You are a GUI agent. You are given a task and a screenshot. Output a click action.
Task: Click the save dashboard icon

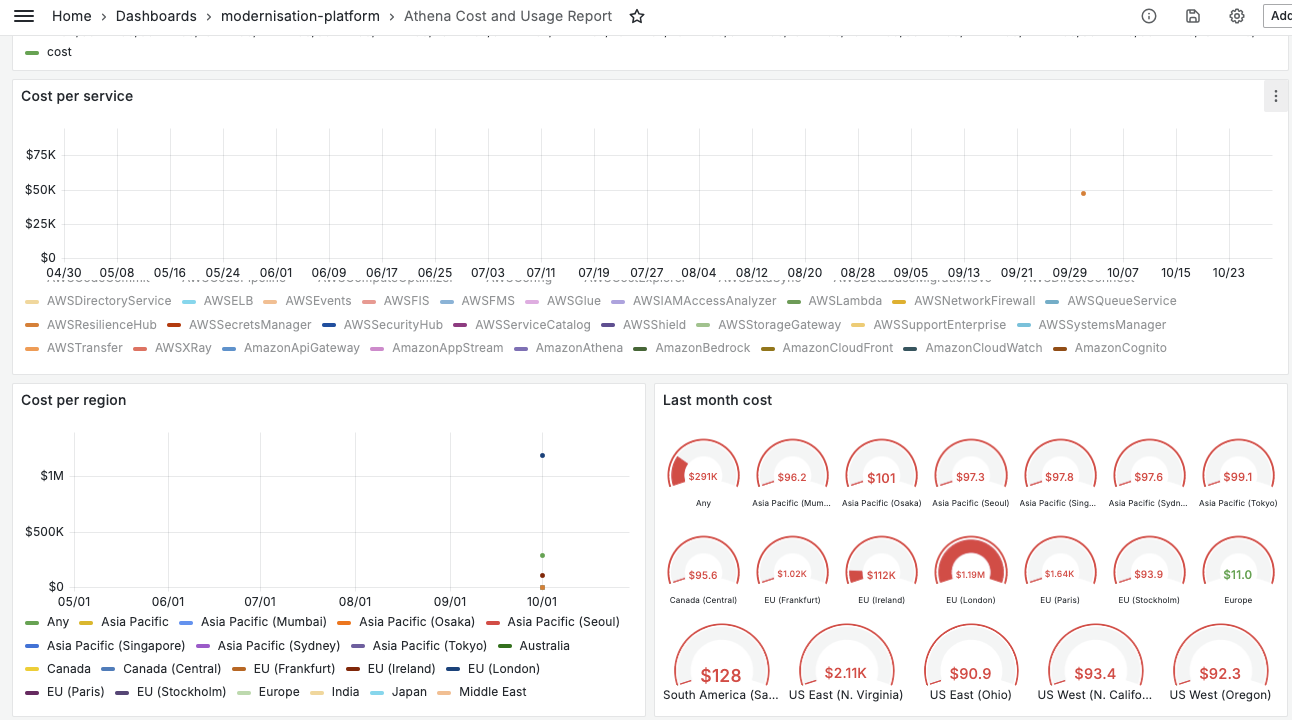(1193, 16)
